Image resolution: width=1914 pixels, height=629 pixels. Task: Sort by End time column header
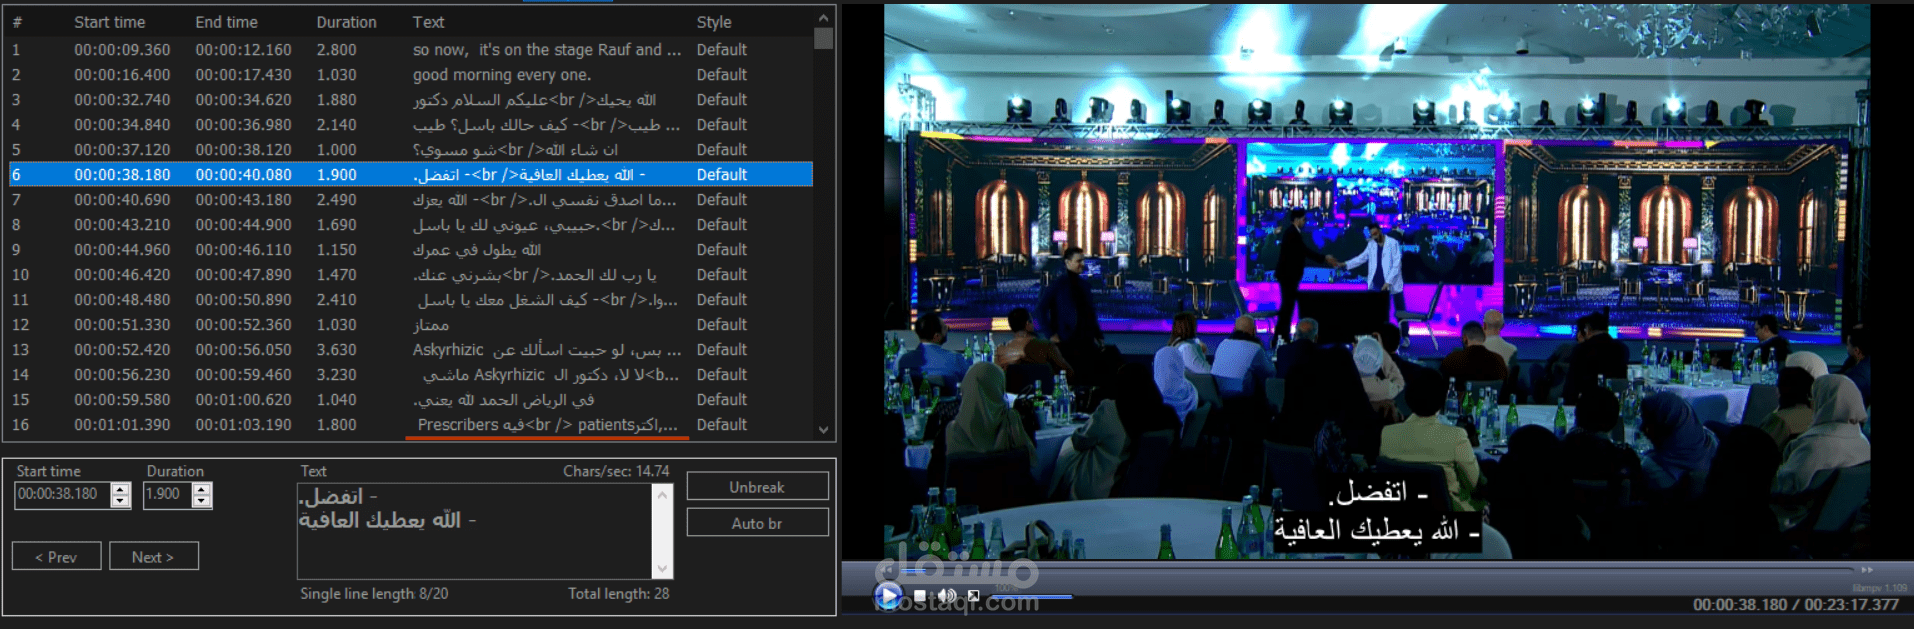(226, 22)
